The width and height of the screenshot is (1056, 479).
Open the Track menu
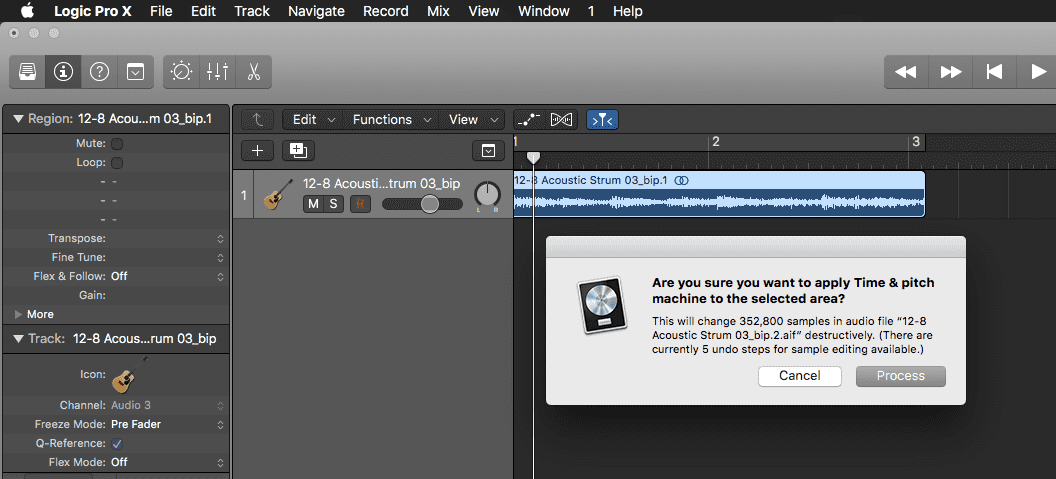252,11
